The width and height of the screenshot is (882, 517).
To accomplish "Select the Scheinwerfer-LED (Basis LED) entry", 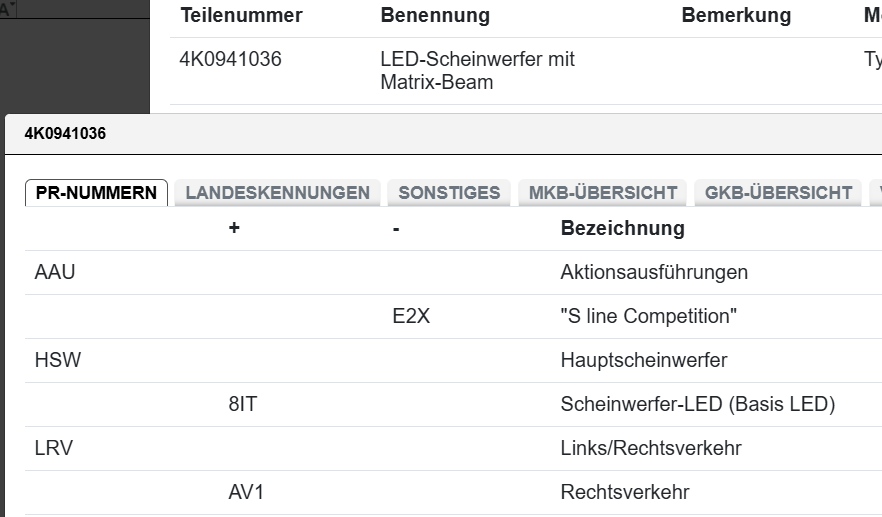I will point(697,404).
